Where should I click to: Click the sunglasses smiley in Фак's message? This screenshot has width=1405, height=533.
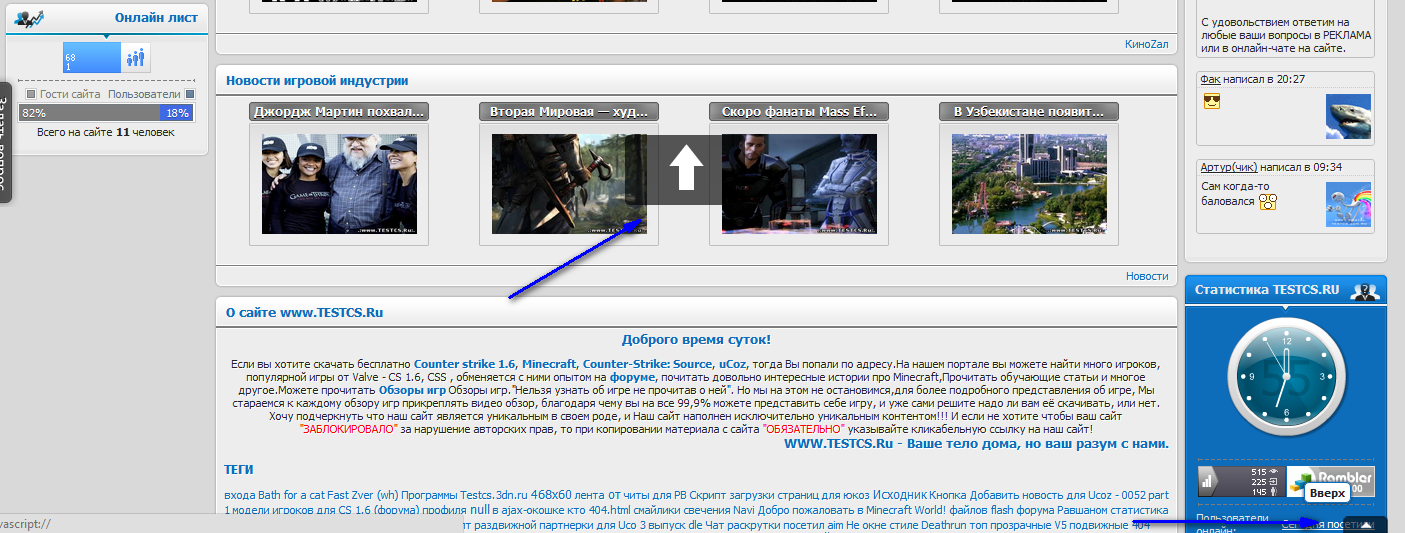click(1212, 102)
